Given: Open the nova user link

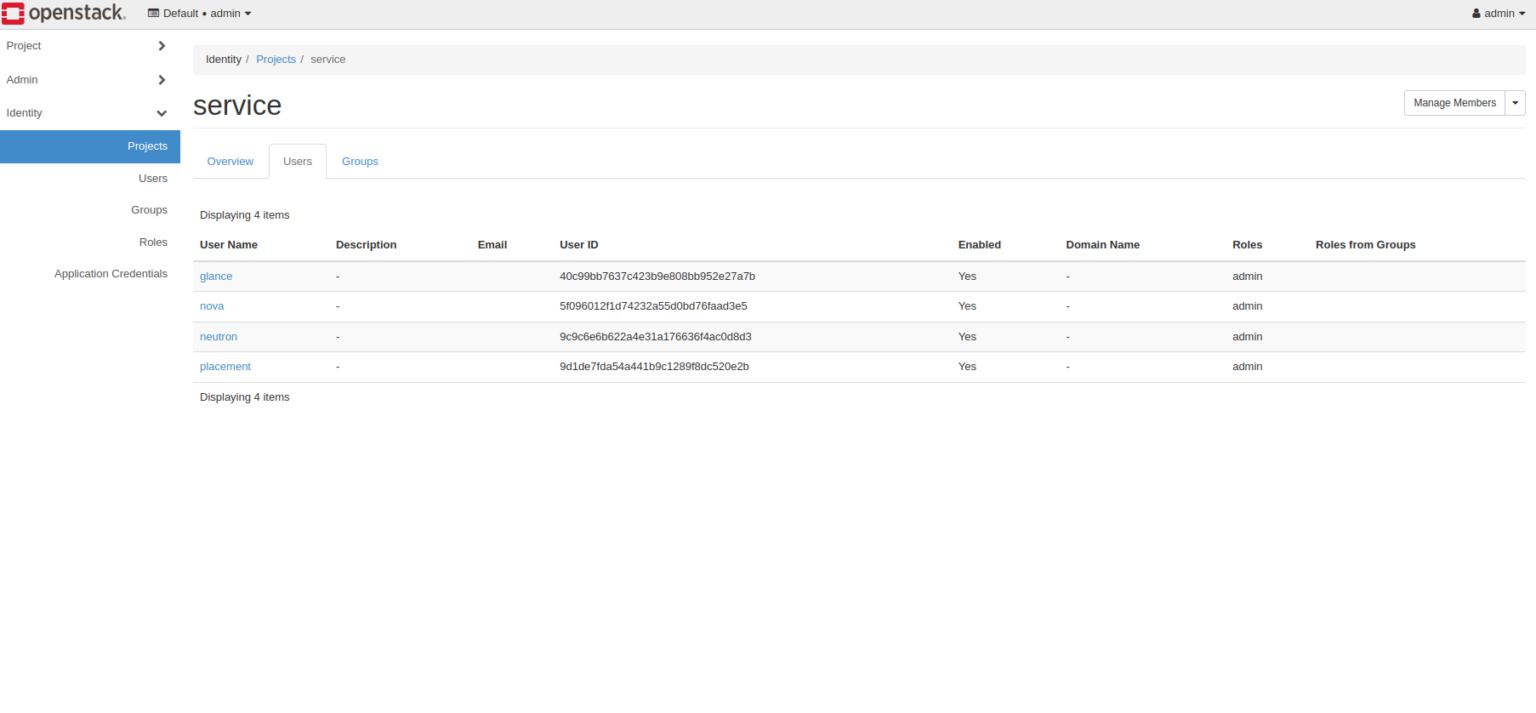Looking at the screenshot, I should (x=212, y=306).
